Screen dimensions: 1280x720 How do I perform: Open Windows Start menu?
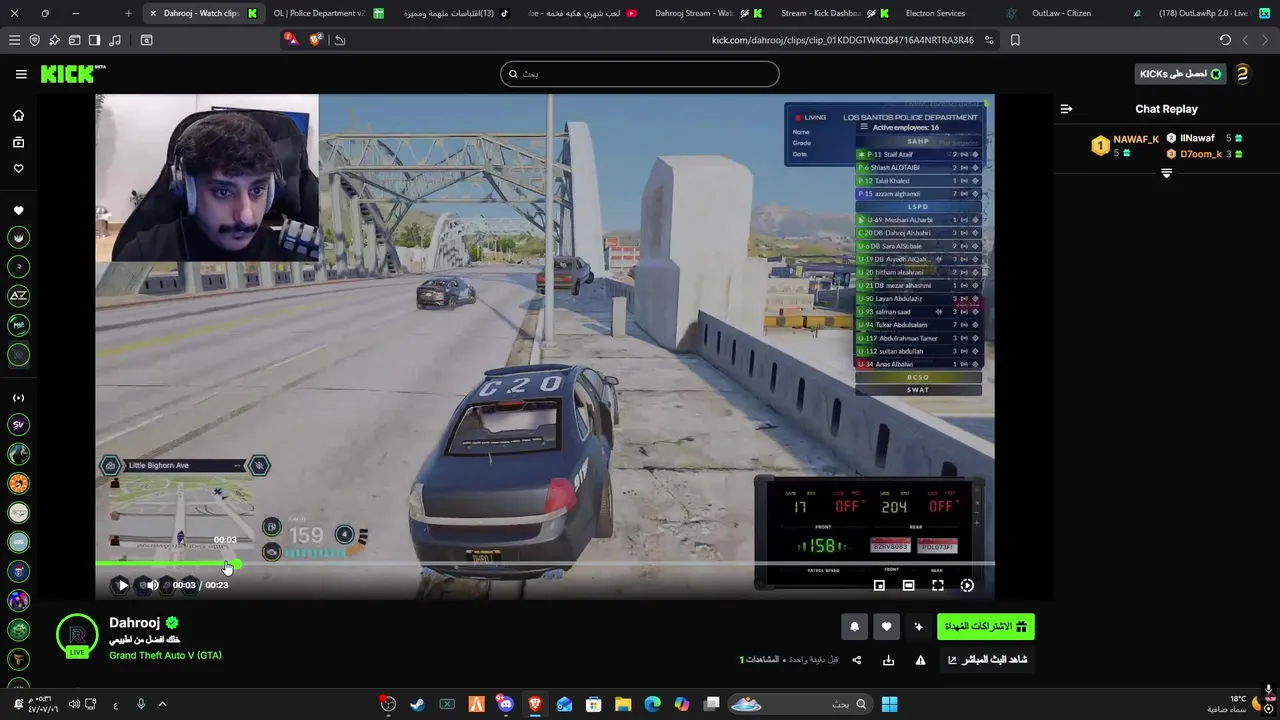pyautogui.click(x=889, y=704)
